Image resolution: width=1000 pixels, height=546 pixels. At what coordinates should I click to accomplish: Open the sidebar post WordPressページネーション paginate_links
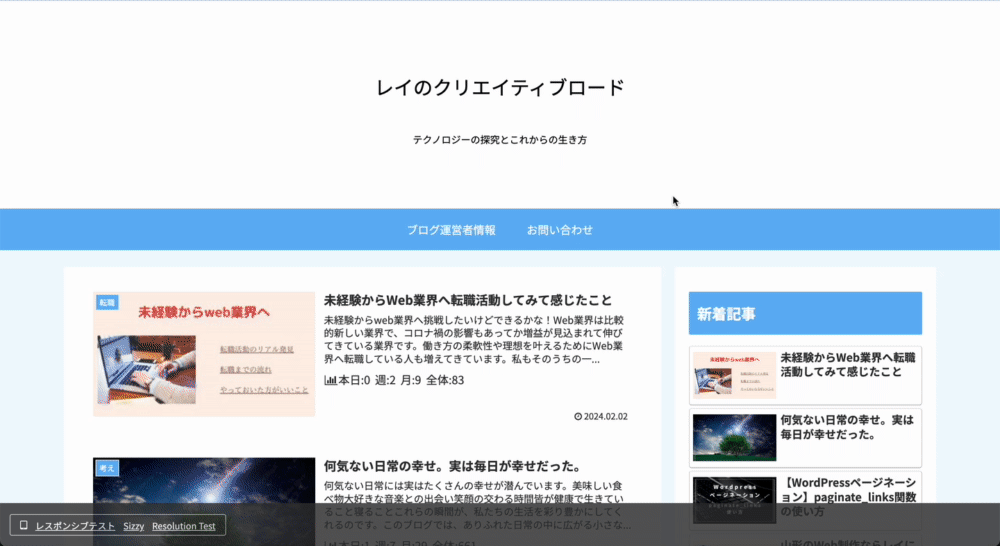pos(848,497)
